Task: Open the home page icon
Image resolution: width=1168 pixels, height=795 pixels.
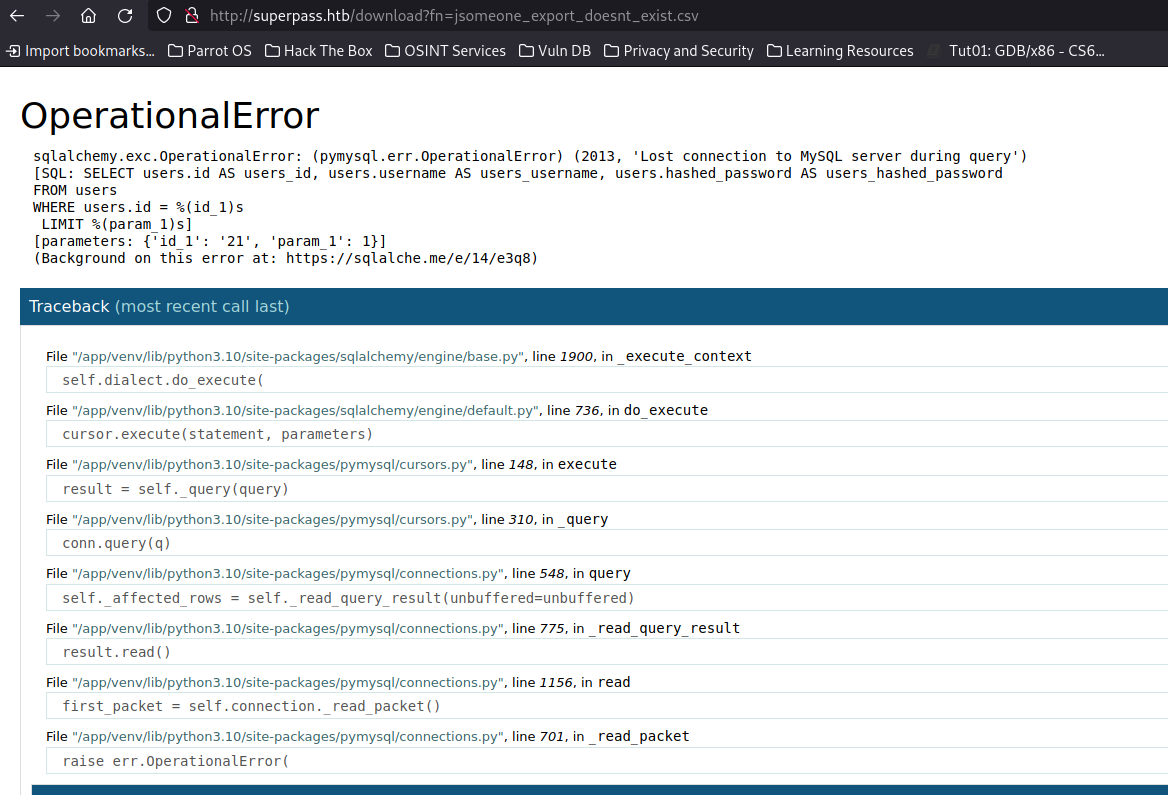Action: (88, 15)
